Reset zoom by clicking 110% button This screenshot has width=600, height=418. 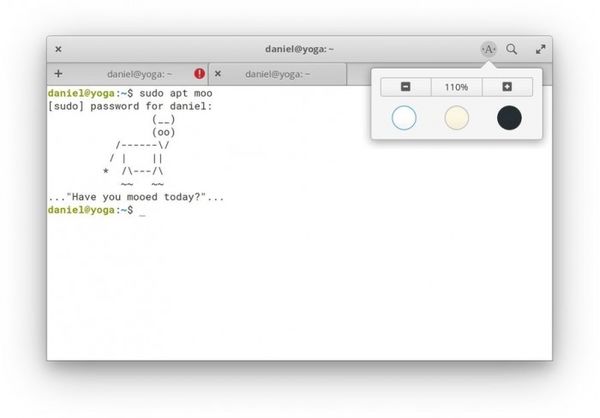[x=456, y=87]
